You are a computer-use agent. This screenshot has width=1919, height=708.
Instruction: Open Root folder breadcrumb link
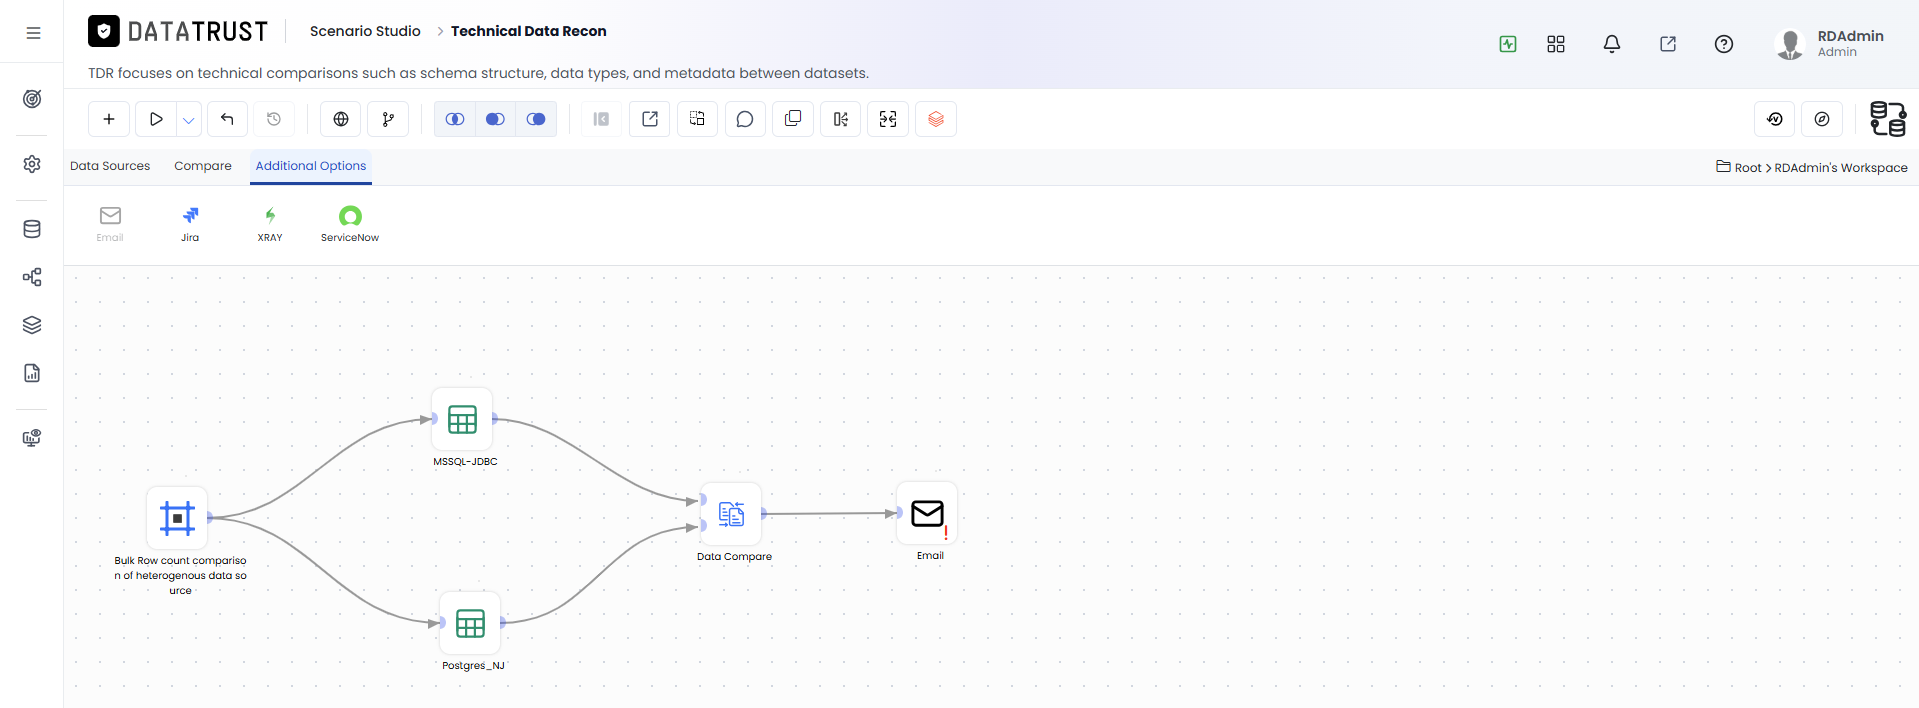pyautogui.click(x=1739, y=167)
